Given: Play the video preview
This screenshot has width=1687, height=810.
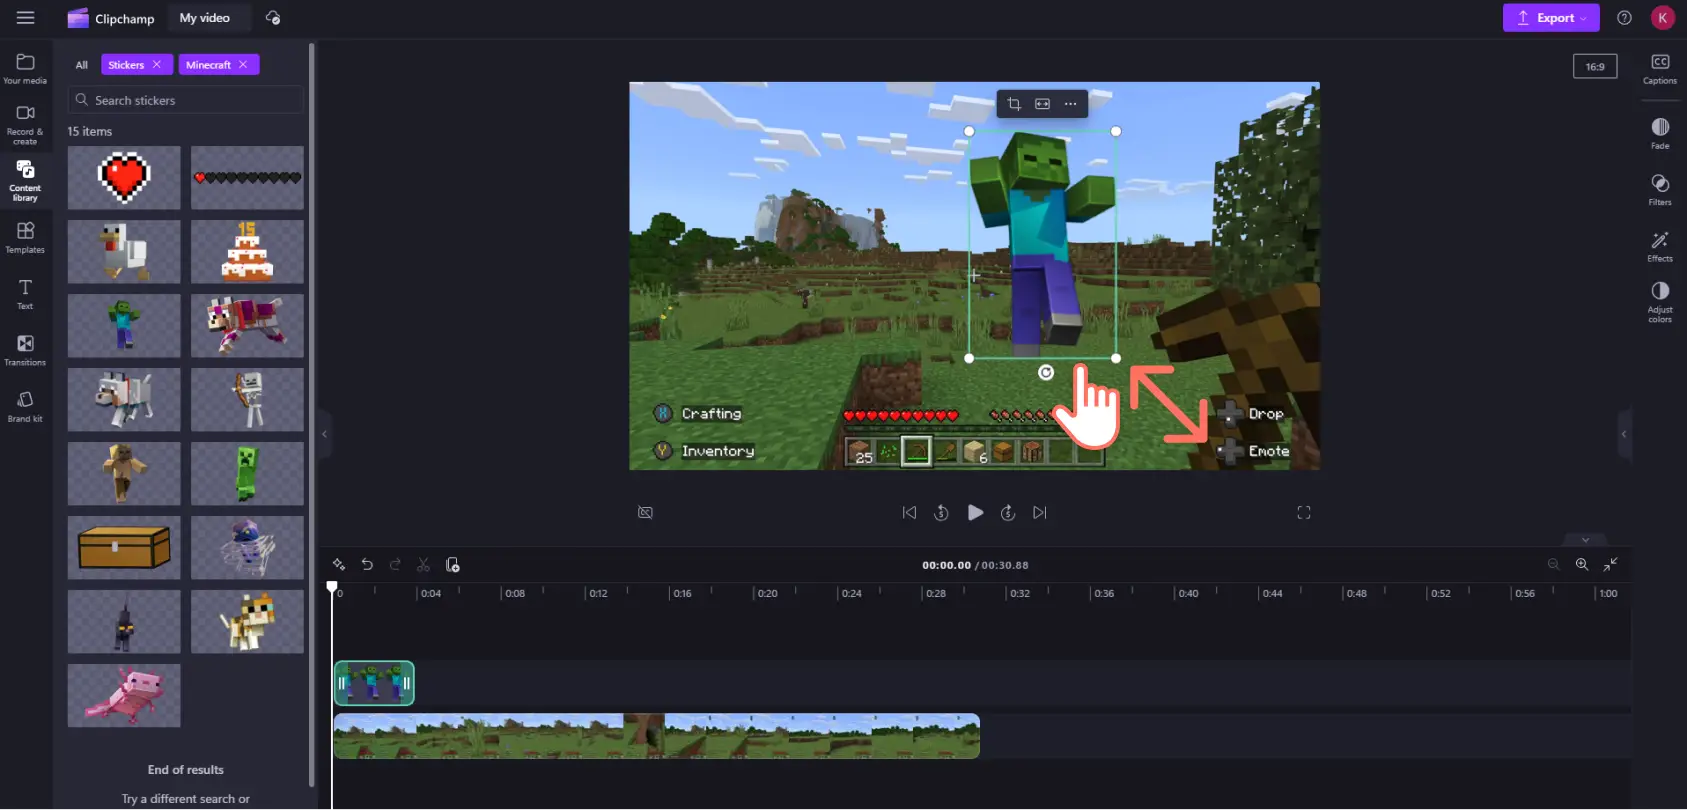Looking at the screenshot, I should click(x=975, y=512).
